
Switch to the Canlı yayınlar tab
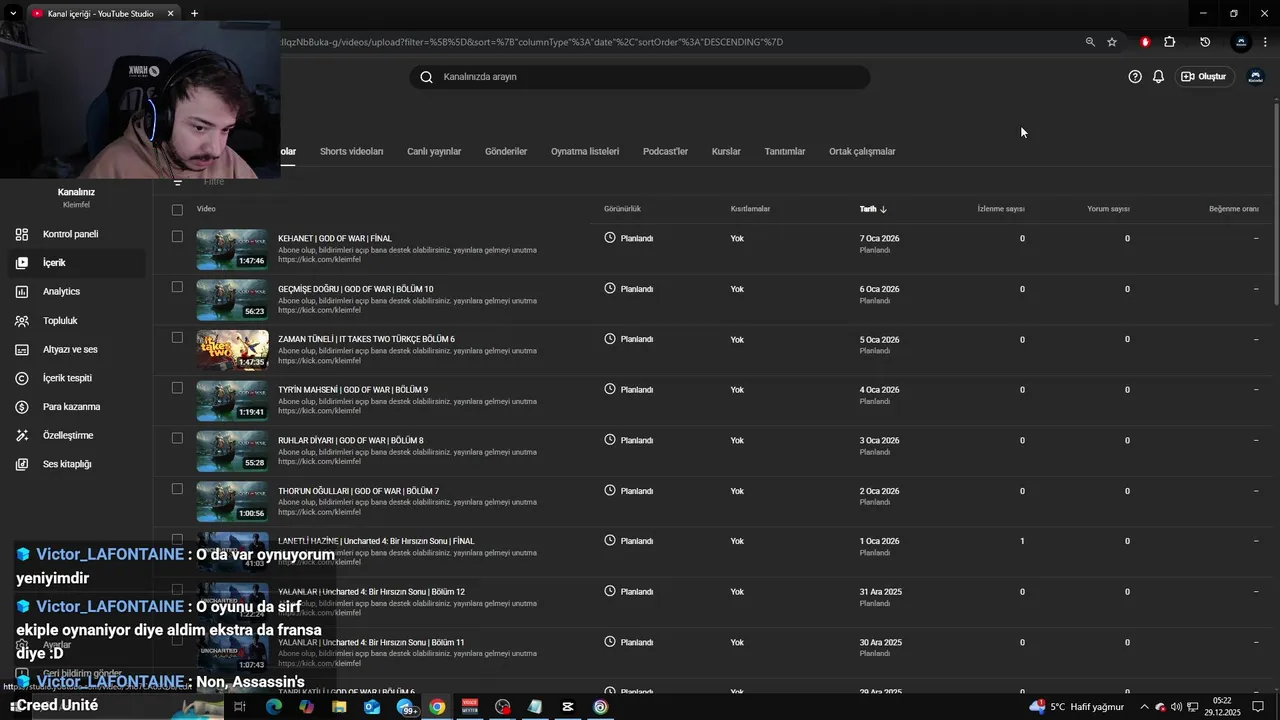(x=434, y=152)
